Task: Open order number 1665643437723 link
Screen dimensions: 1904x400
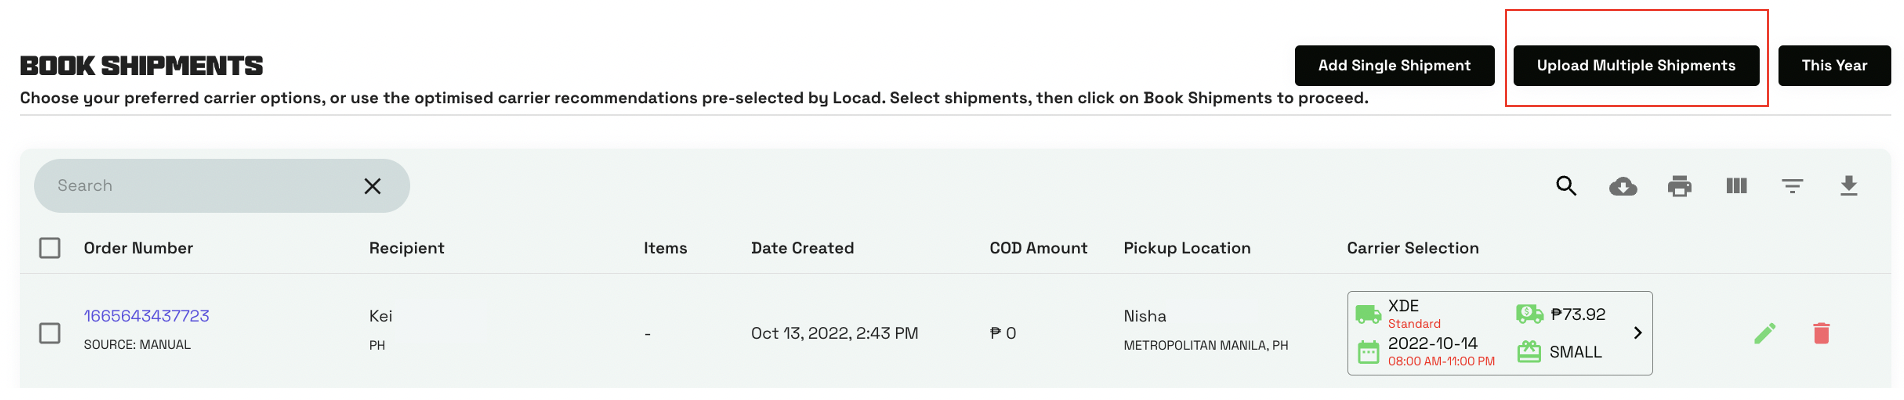Action: click(x=146, y=316)
